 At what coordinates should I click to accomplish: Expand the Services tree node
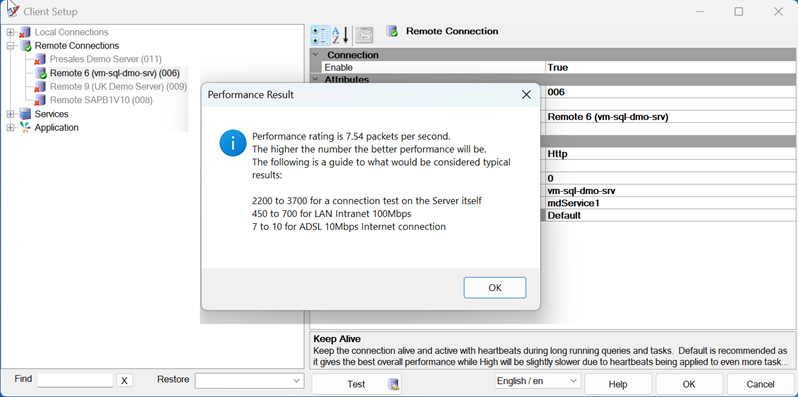pos(10,114)
